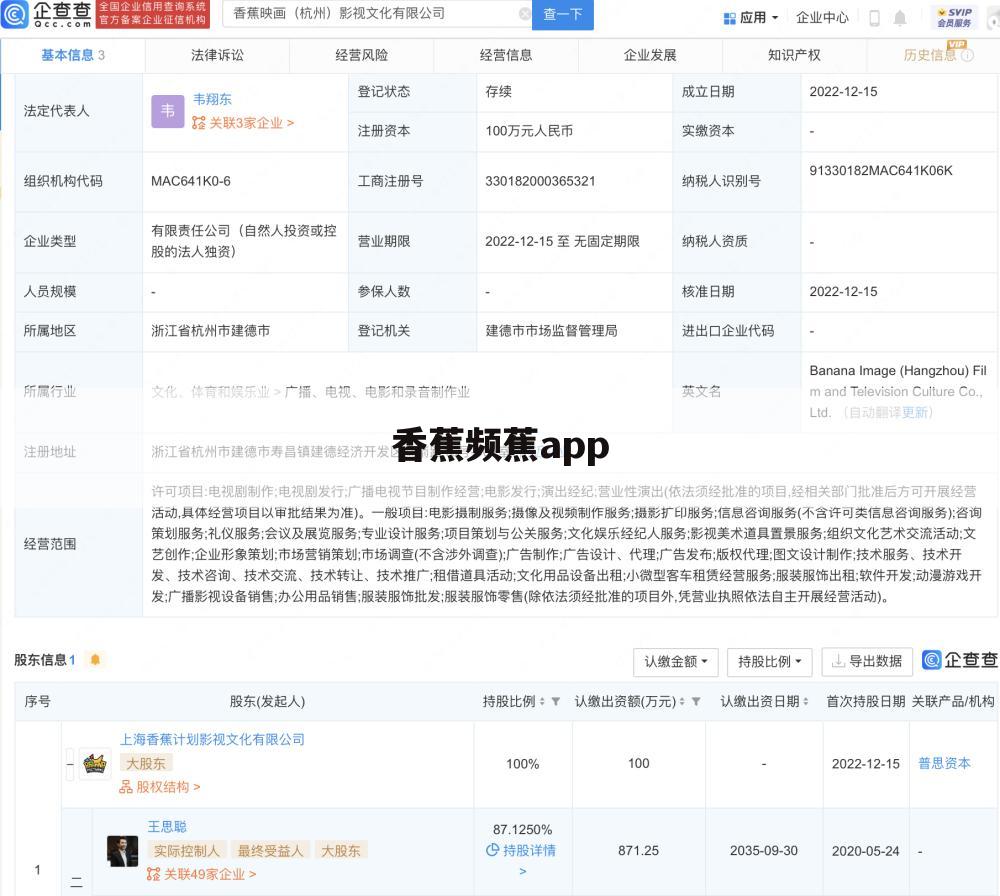1000x896 pixels.
Task: Open the 普思资本 related institution link
Action: [944, 764]
